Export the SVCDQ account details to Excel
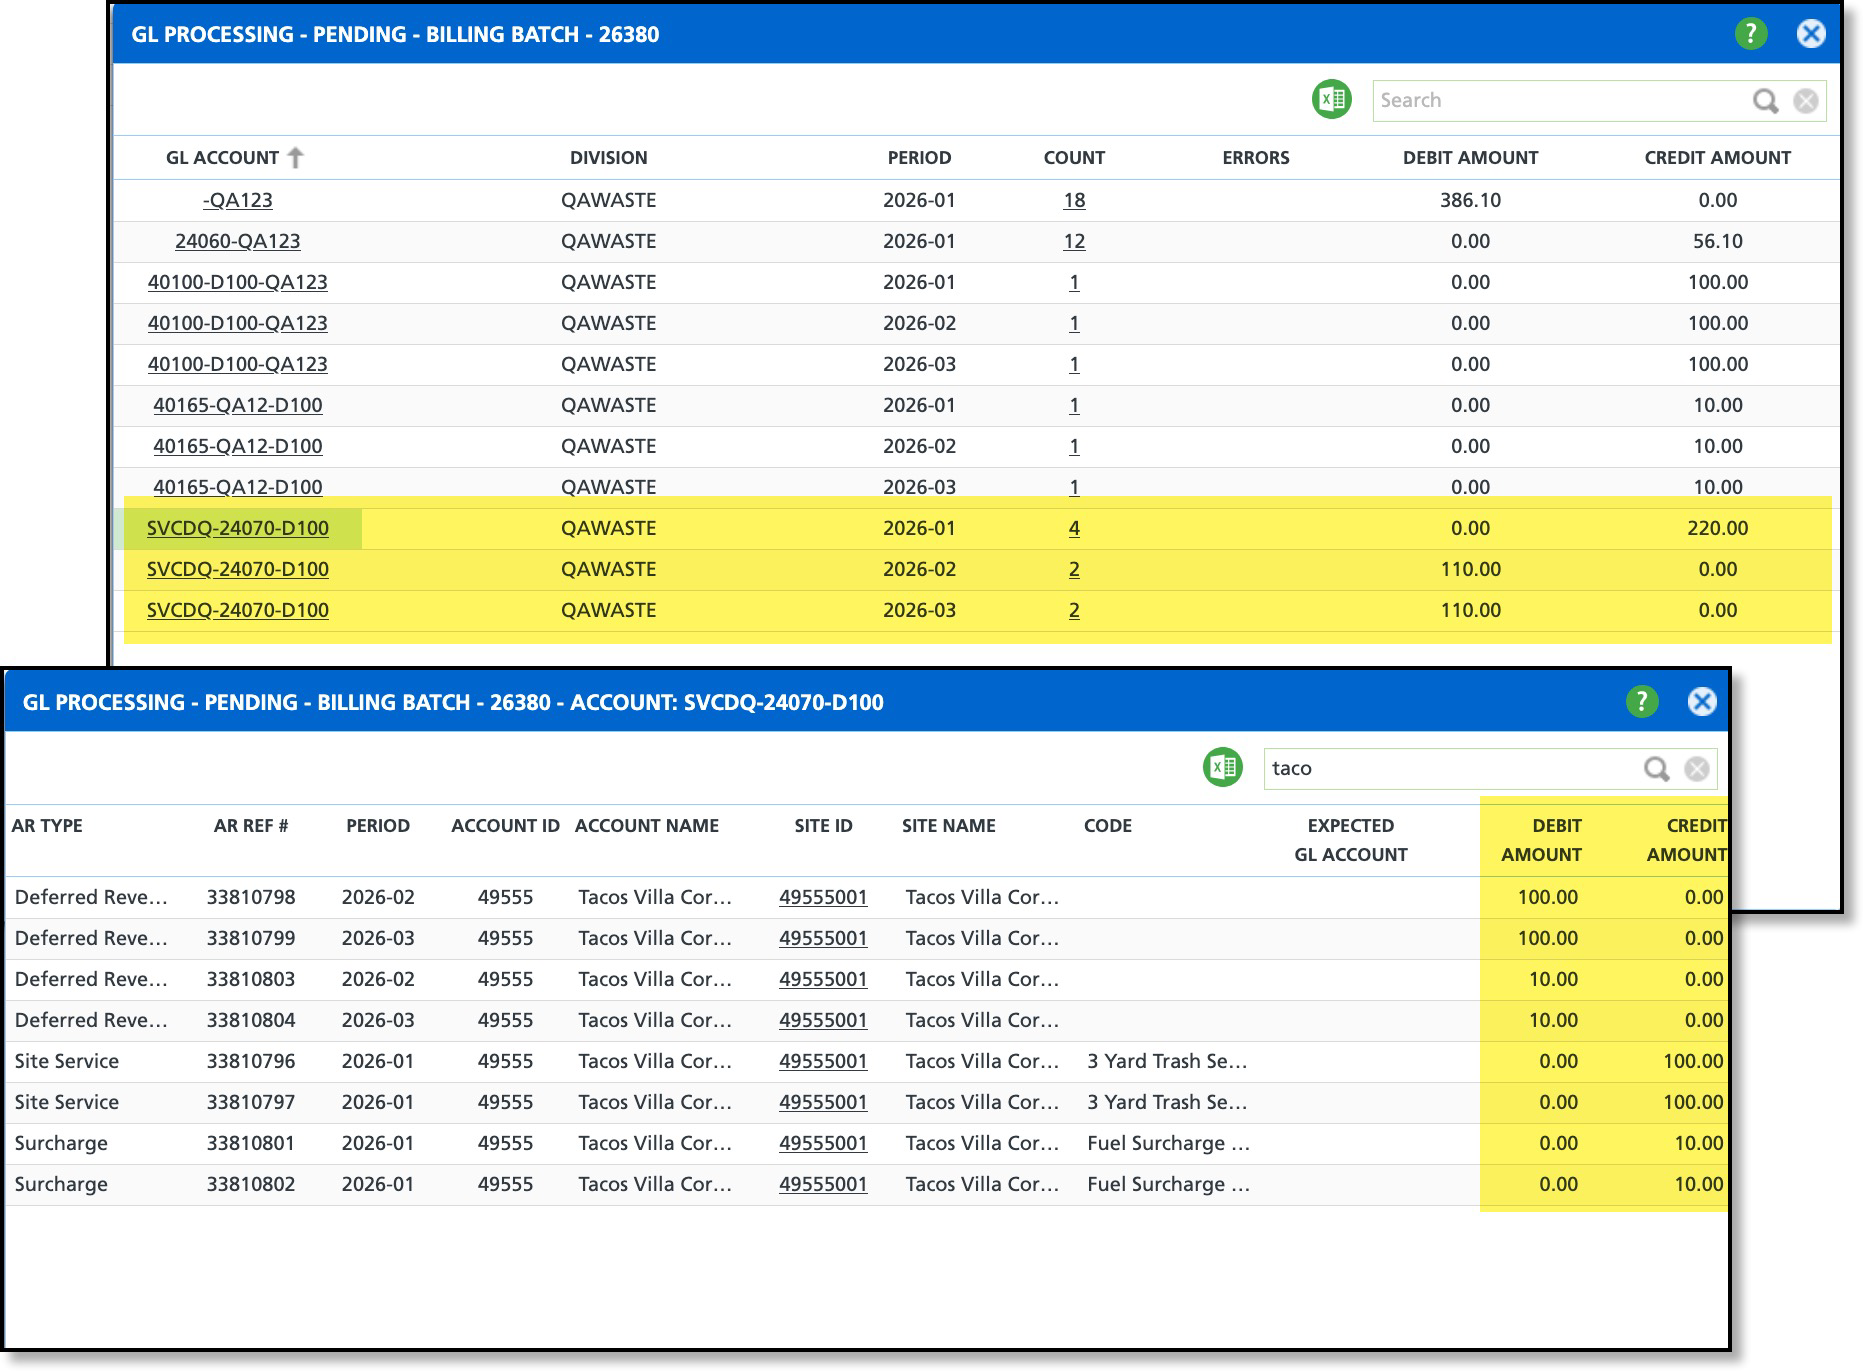This screenshot has width=1864, height=1372. (1222, 768)
